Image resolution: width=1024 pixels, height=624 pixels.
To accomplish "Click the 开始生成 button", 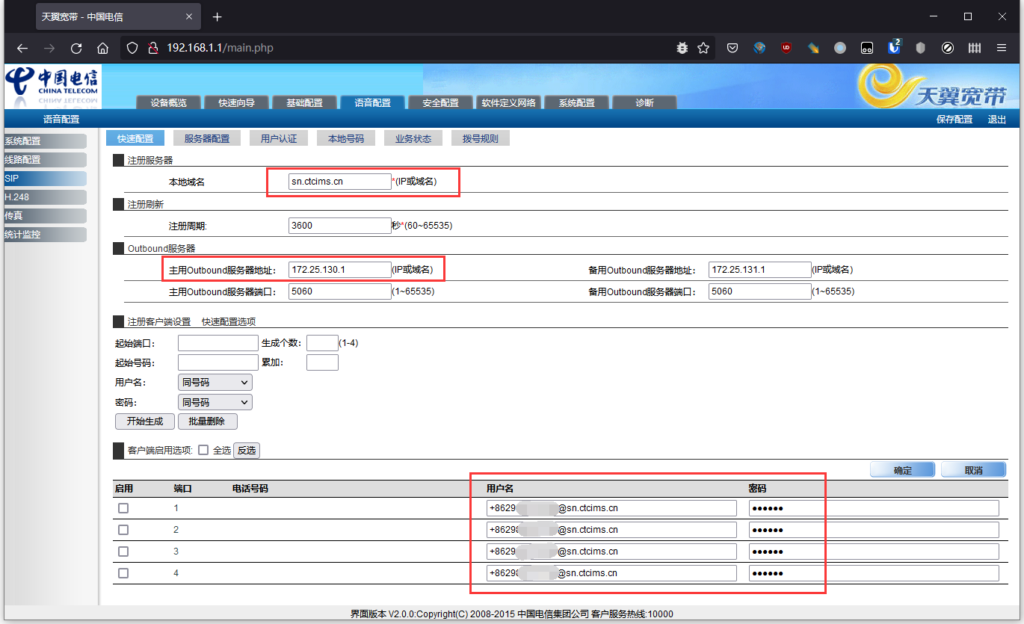I will 145,421.
